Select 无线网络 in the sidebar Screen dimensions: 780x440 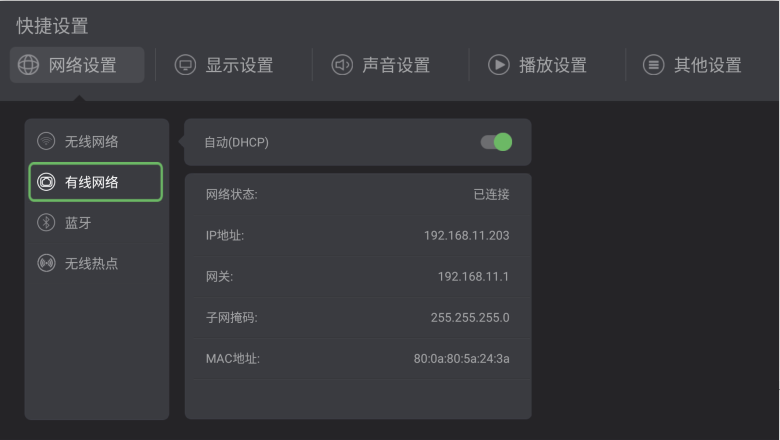(92, 141)
